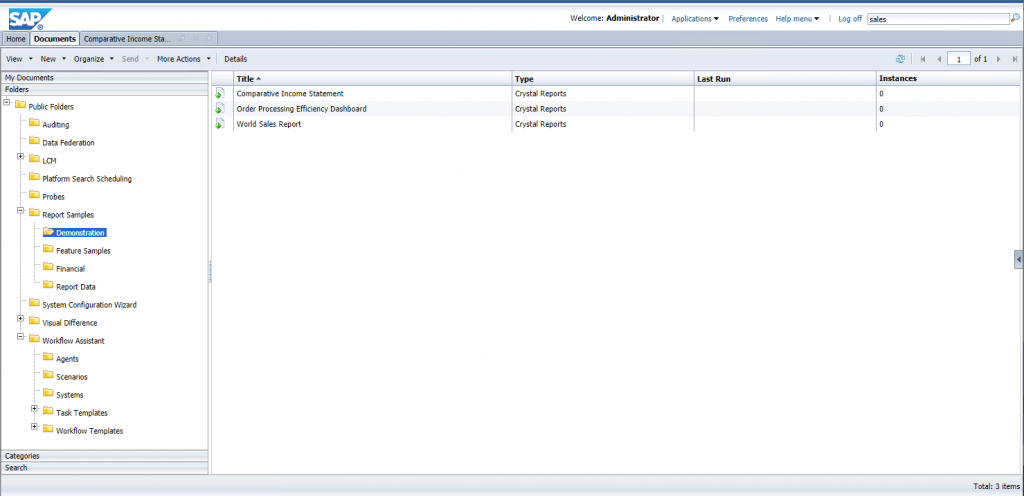Click the World Sales Report document icon

(220, 124)
